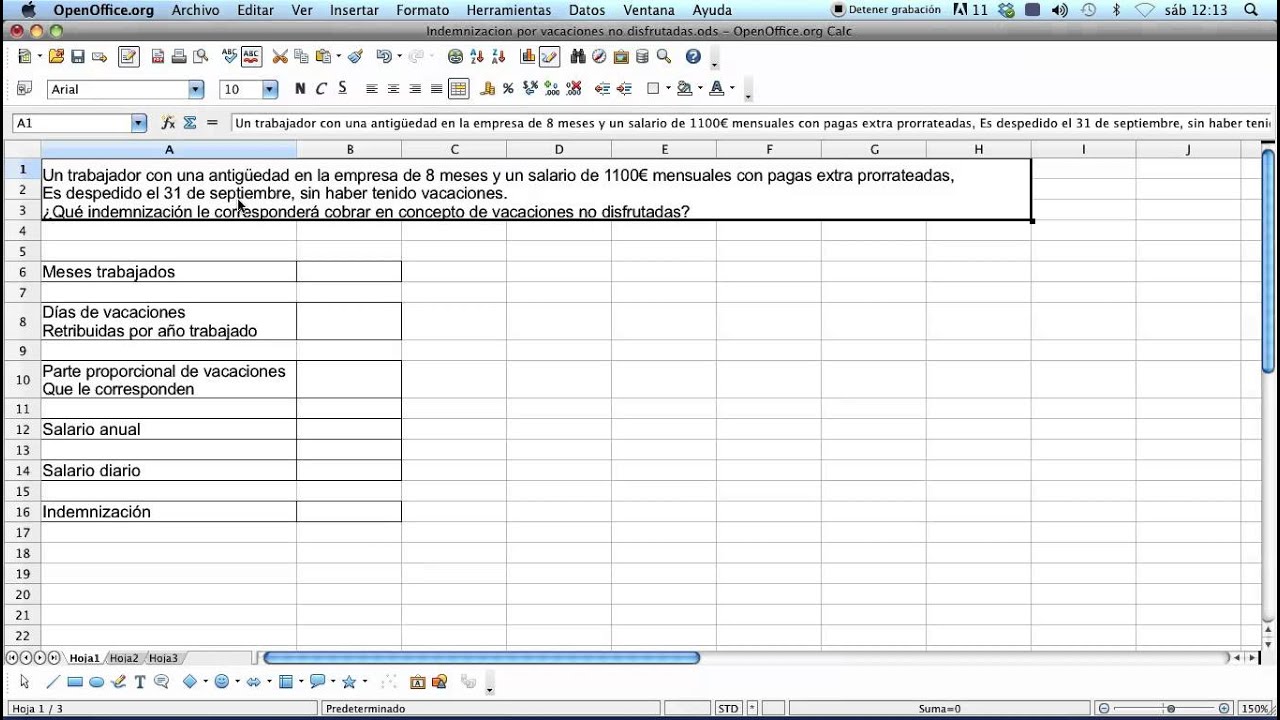Image resolution: width=1280 pixels, height=720 pixels.
Task: Sort the selection ascending
Action: click(475, 57)
